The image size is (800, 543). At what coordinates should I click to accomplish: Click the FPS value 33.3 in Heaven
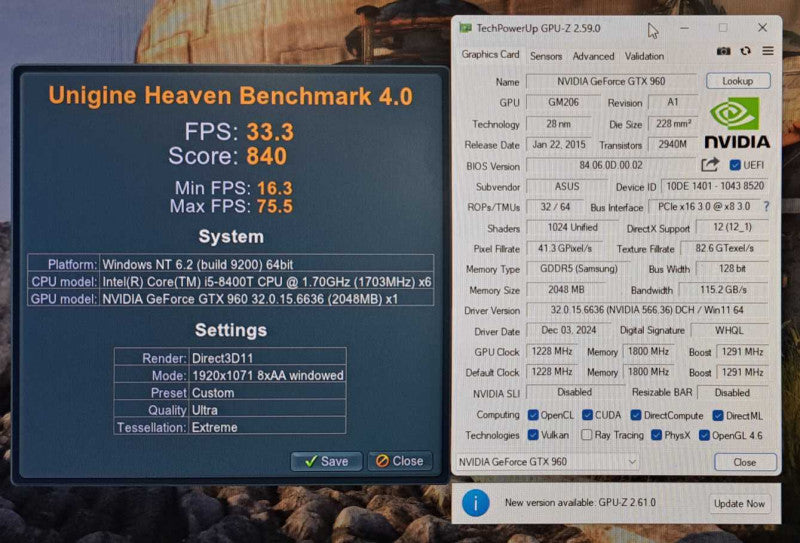coord(270,132)
